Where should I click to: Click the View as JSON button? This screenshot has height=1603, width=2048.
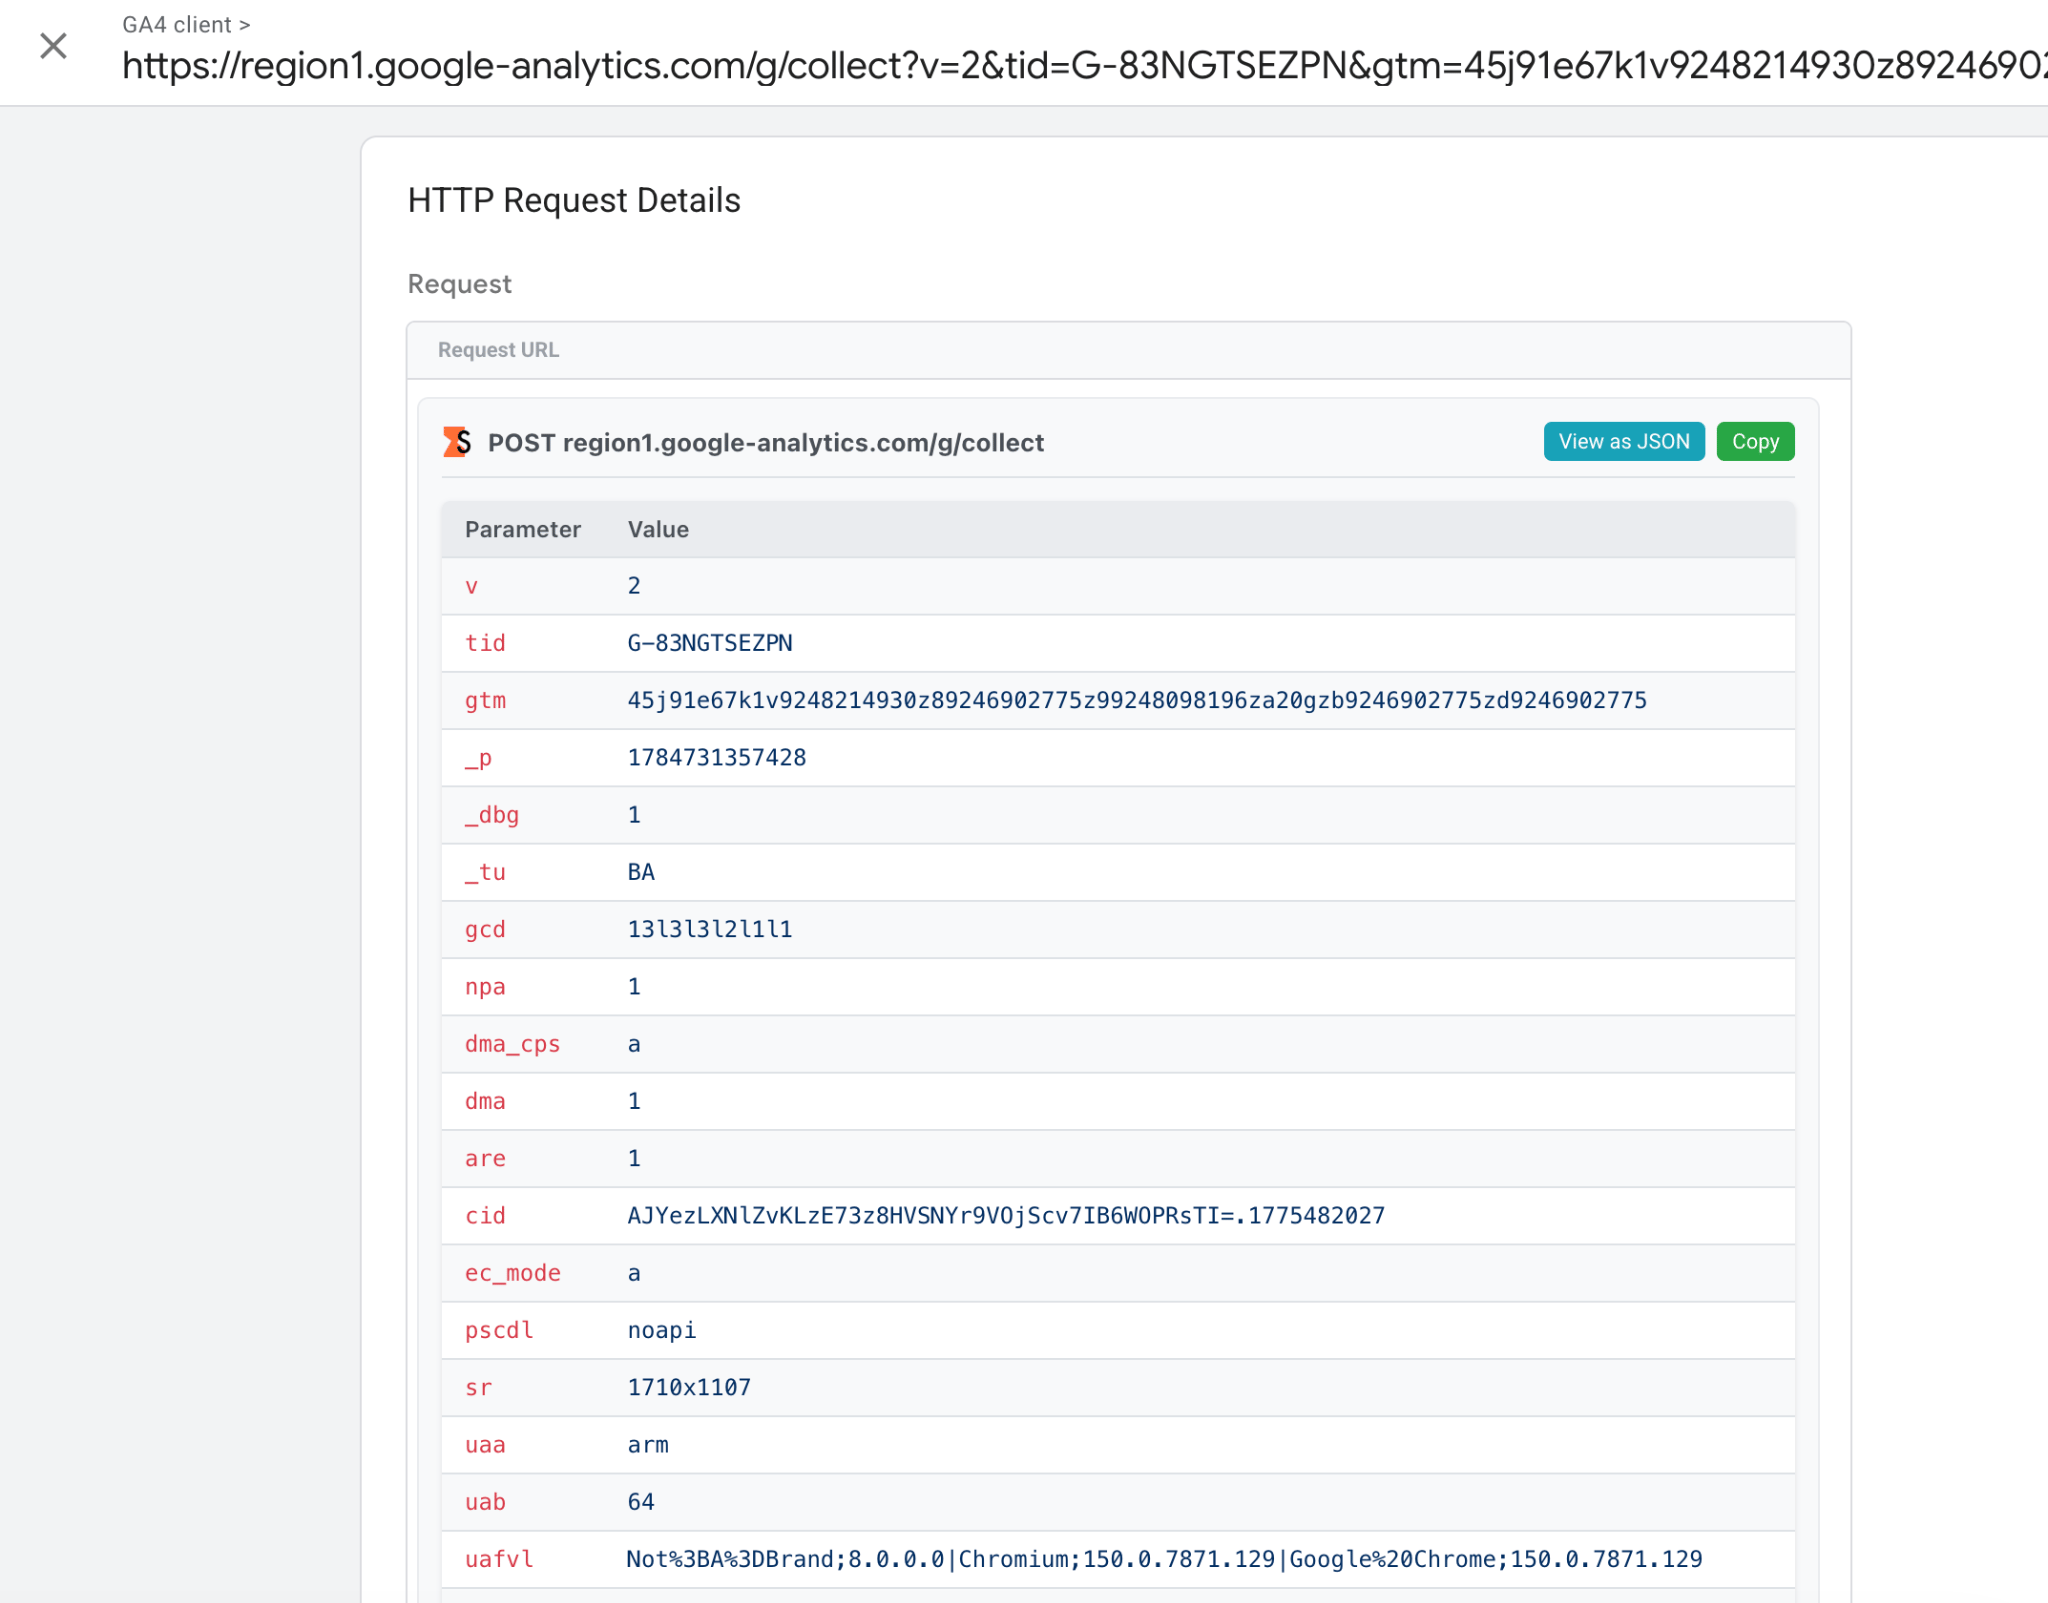[x=1623, y=441]
